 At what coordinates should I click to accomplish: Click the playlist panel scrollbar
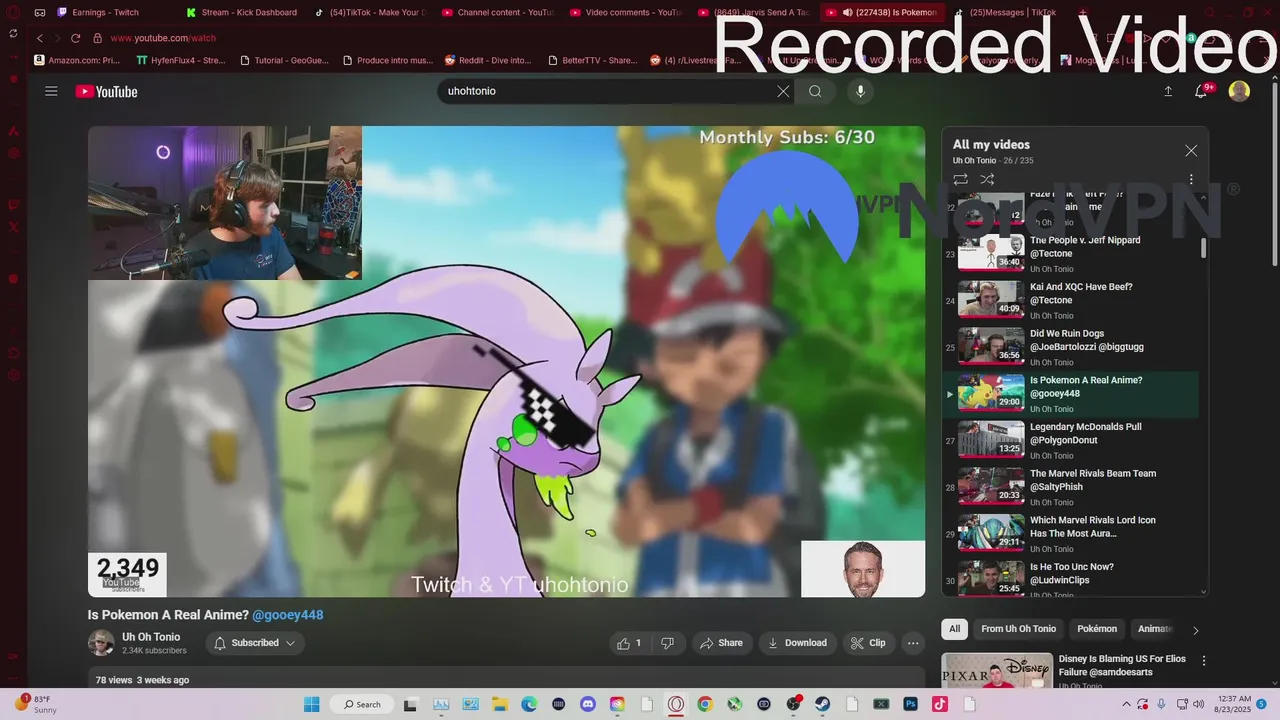pyautogui.click(x=1203, y=248)
